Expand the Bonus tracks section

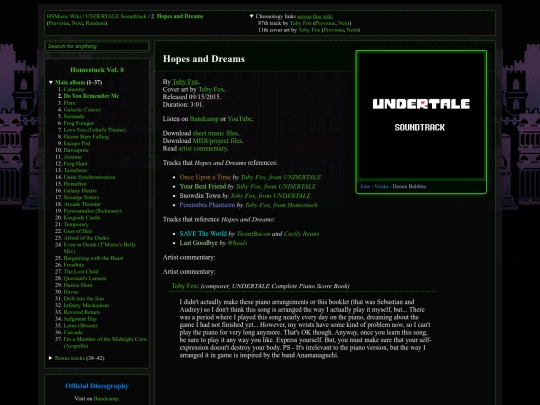51,358
